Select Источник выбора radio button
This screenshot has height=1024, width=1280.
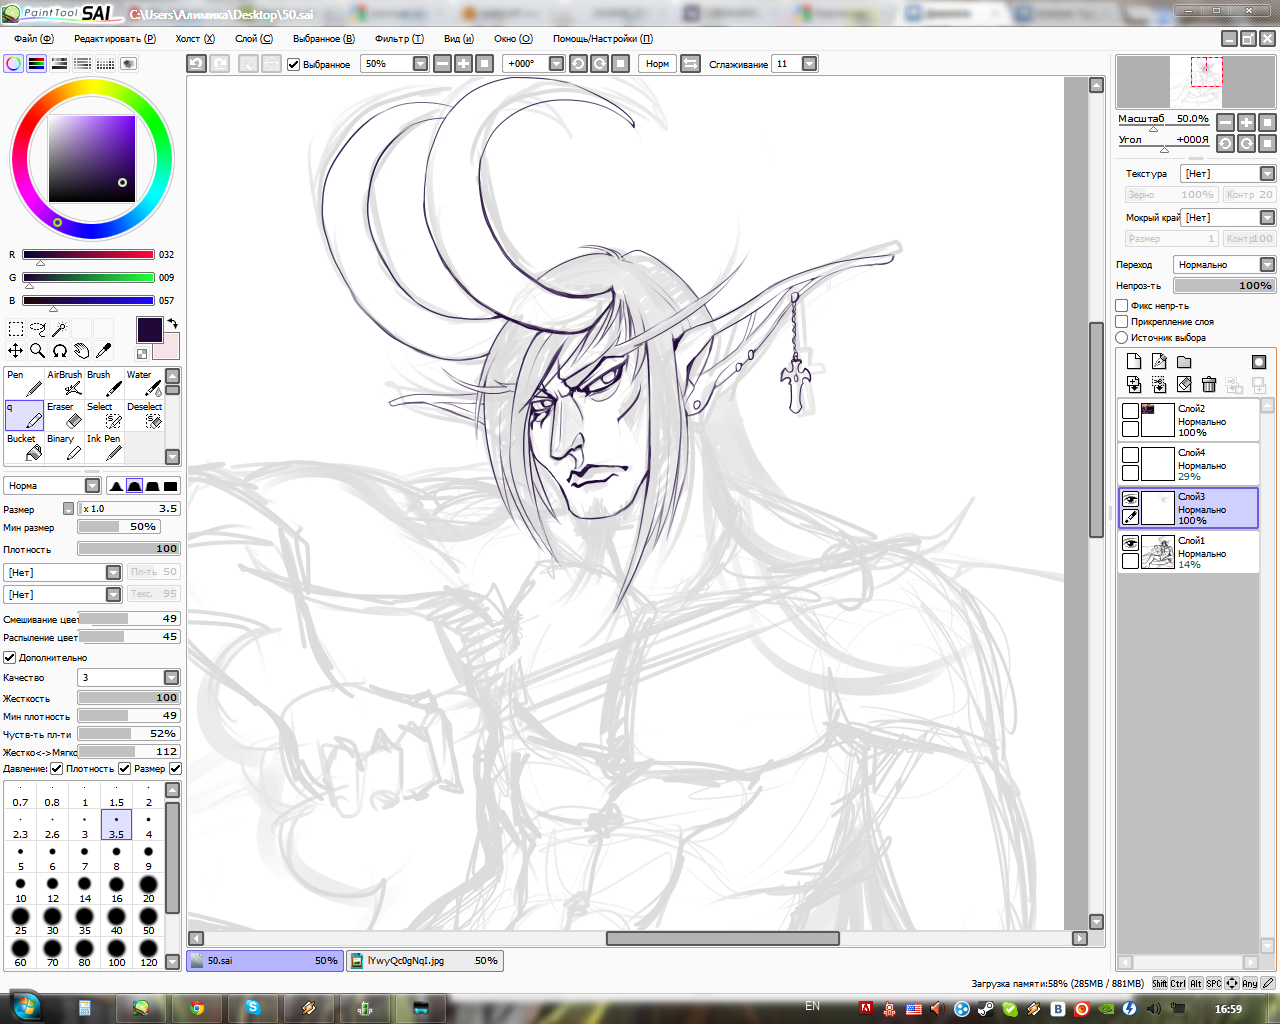(1122, 338)
